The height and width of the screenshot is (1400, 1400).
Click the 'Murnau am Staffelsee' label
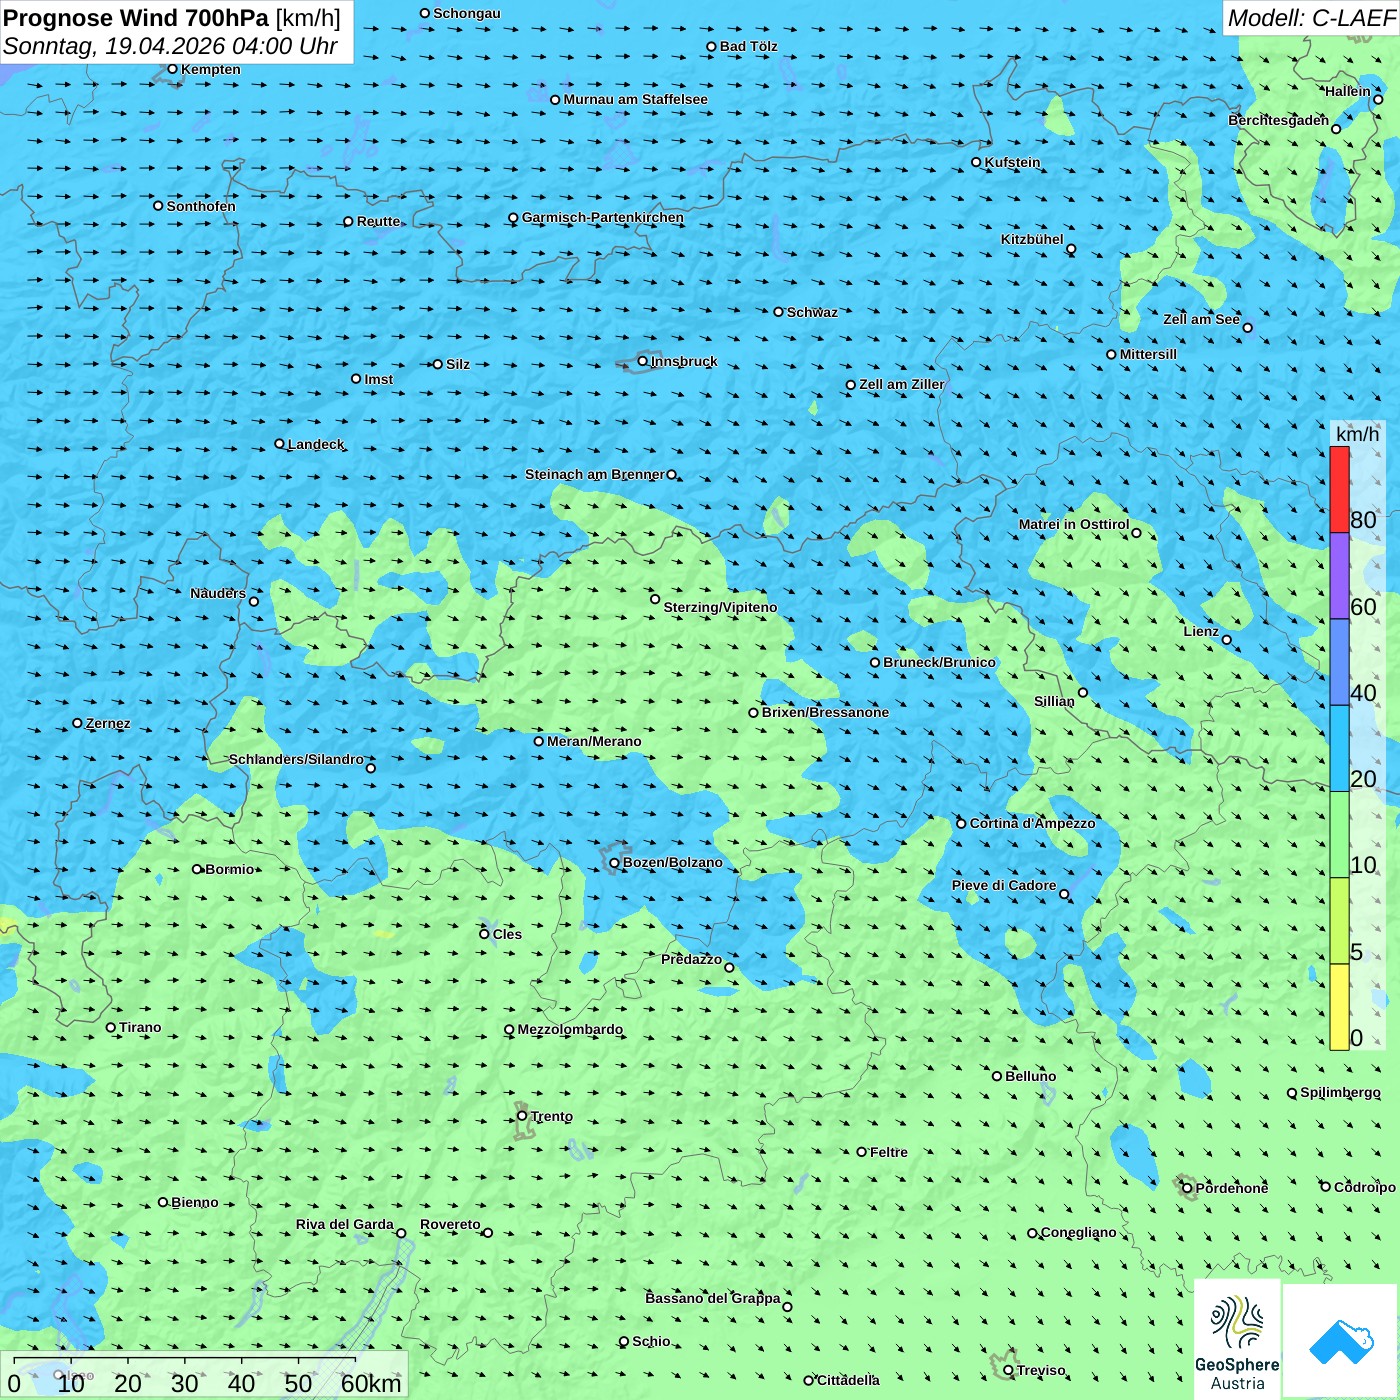[635, 99]
